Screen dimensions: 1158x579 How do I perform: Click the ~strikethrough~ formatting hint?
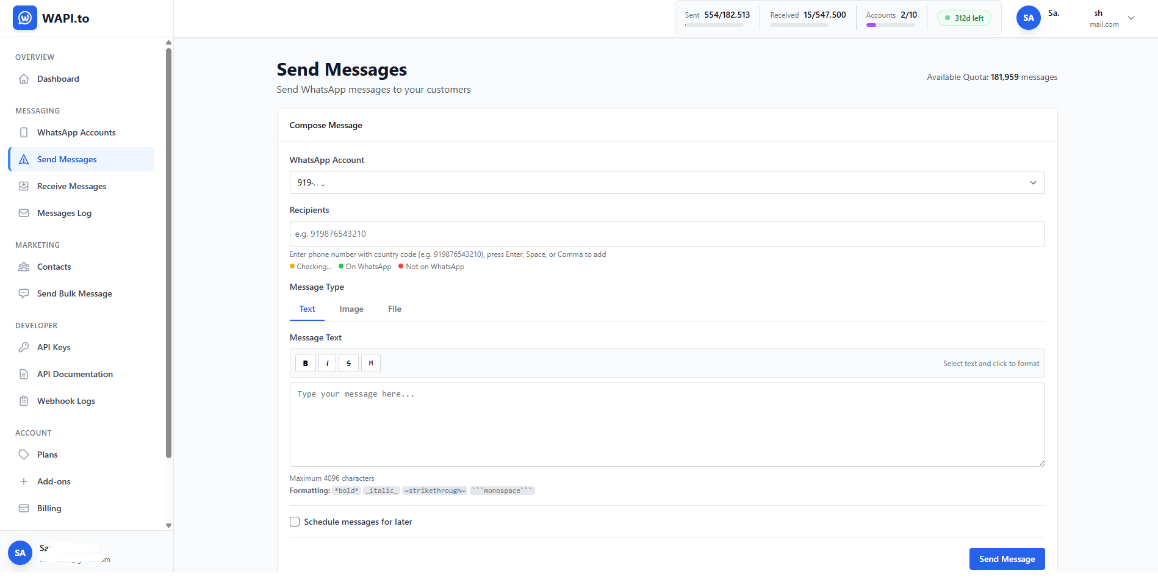tap(435, 490)
